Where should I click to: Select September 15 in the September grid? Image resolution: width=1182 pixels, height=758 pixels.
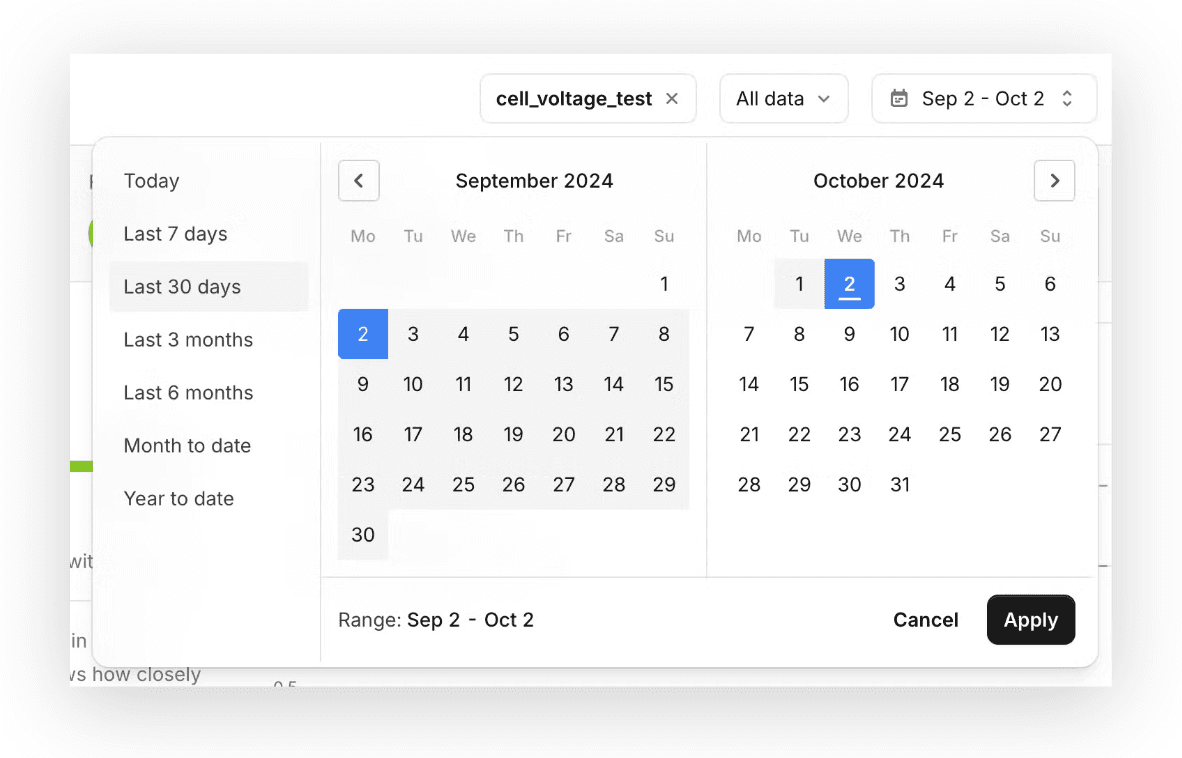tap(664, 384)
